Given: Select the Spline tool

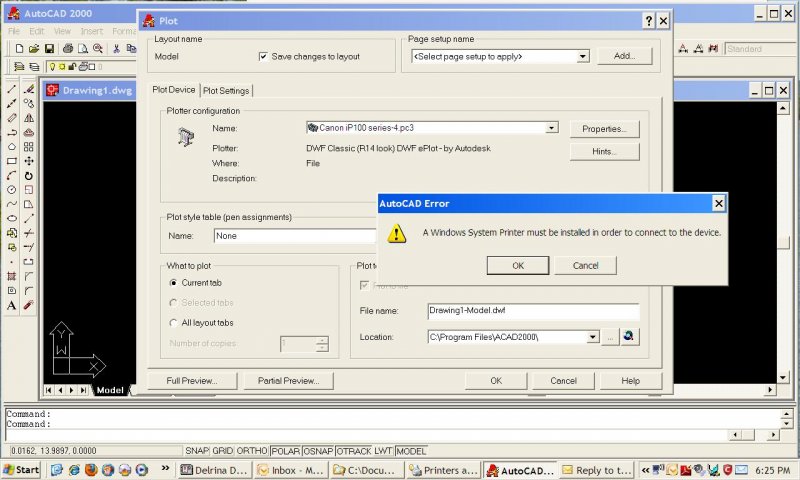Looking at the screenshot, I should (12, 204).
